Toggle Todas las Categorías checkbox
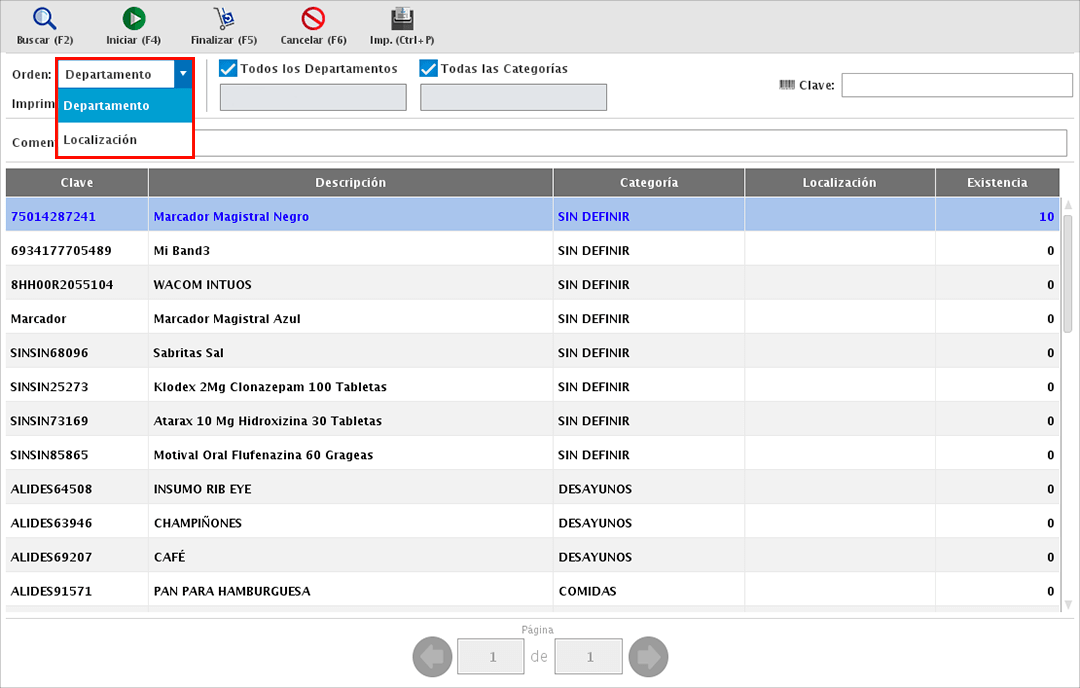The width and height of the screenshot is (1080, 688). pyautogui.click(x=429, y=69)
